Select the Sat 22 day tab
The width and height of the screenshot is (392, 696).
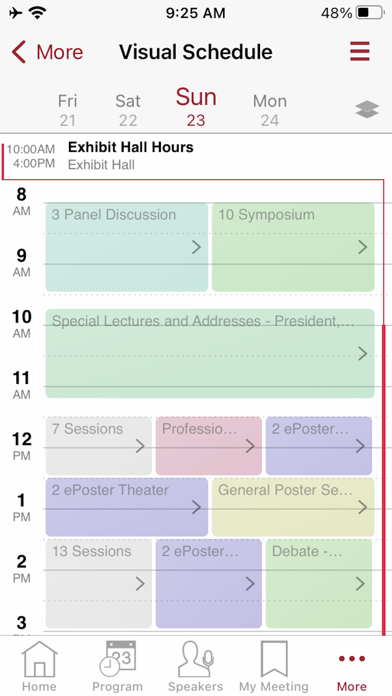click(x=128, y=110)
